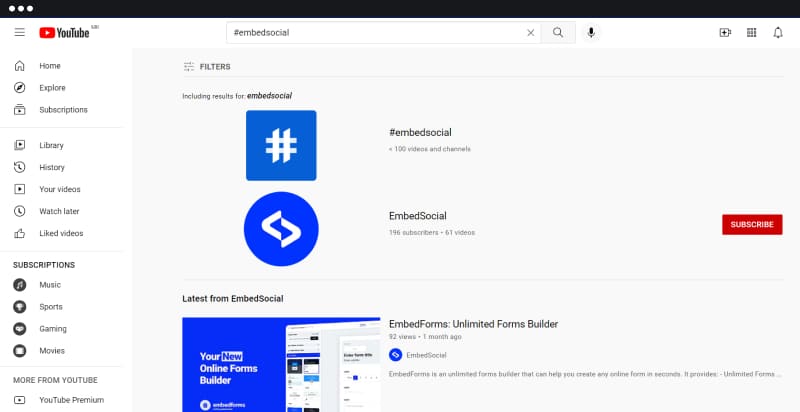Open Liked videos playlist
800x412 pixels.
pyautogui.click(x=61, y=234)
